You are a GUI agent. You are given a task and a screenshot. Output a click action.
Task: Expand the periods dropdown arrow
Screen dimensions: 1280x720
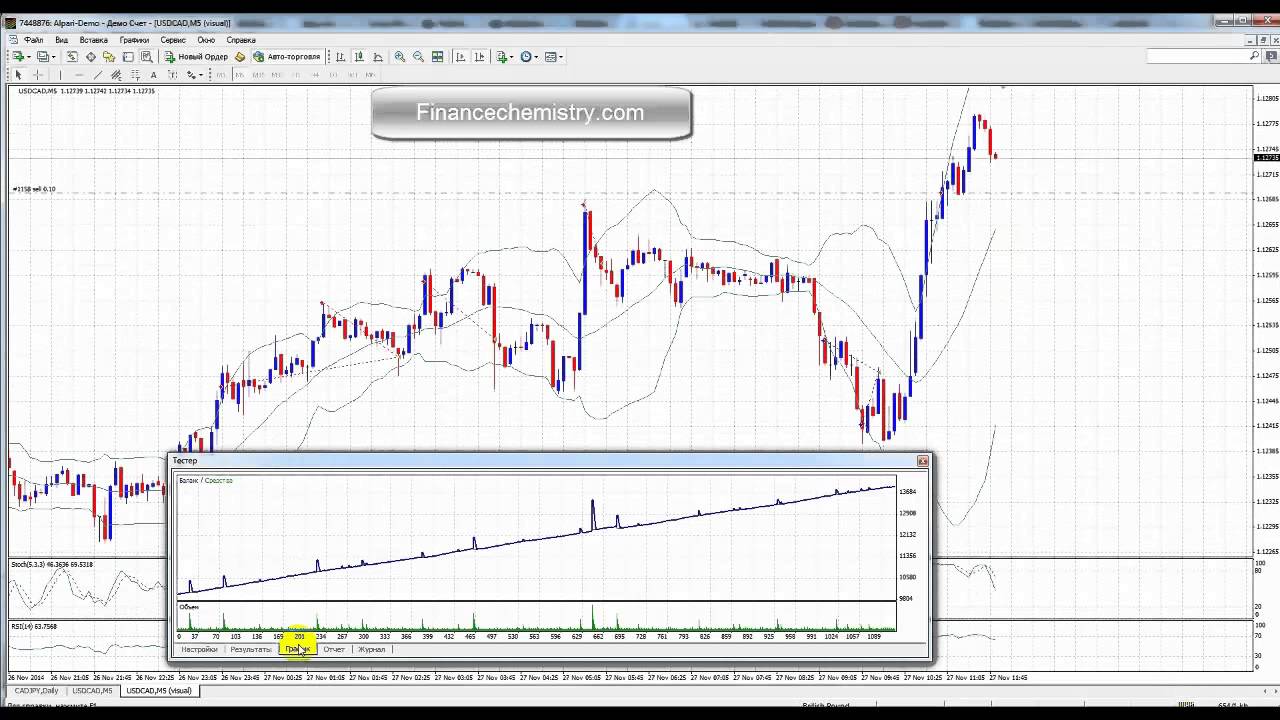click(536, 57)
